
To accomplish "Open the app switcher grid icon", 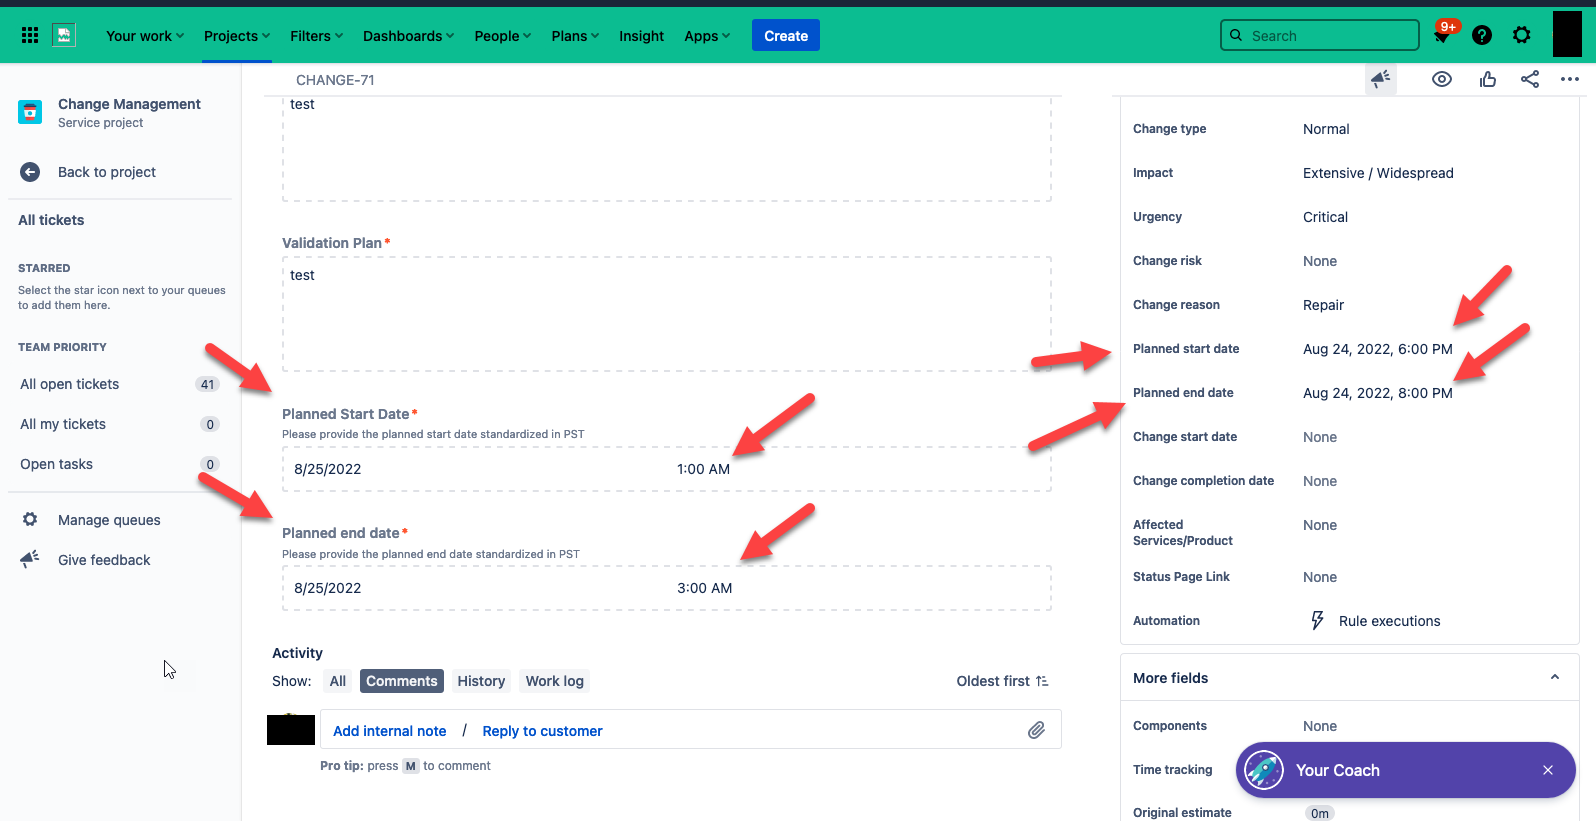I will click(x=30, y=35).
